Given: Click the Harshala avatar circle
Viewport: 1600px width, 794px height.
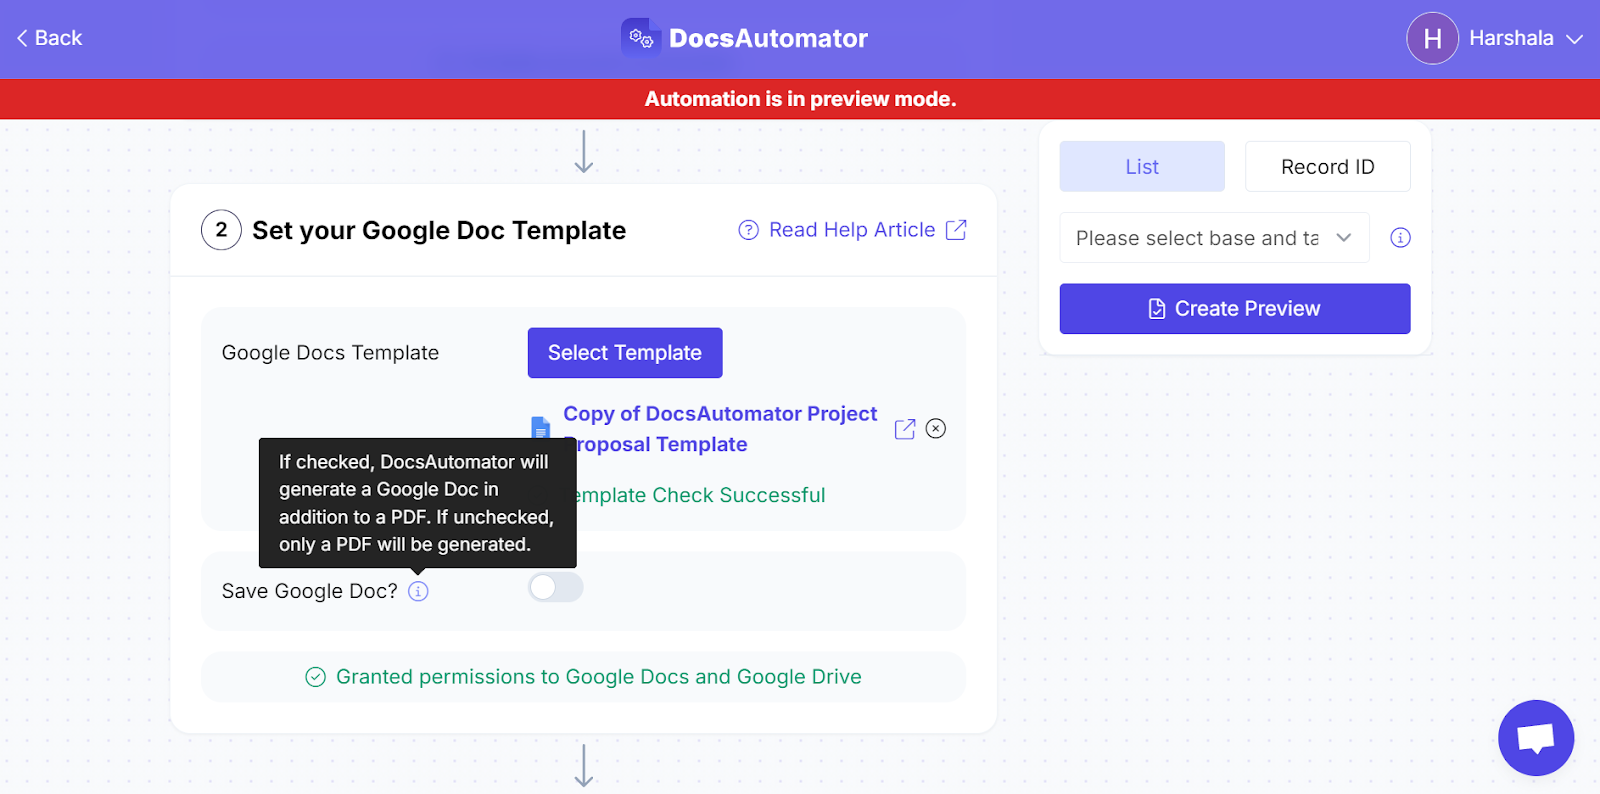Looking at the screenshot, I should (x=1432, y=38).
